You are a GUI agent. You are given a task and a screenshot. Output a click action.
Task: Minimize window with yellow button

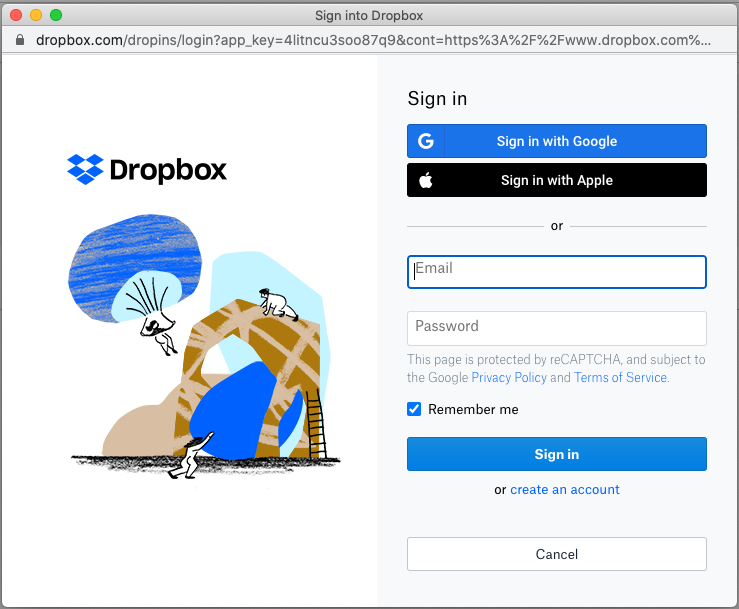coord(36,15)
